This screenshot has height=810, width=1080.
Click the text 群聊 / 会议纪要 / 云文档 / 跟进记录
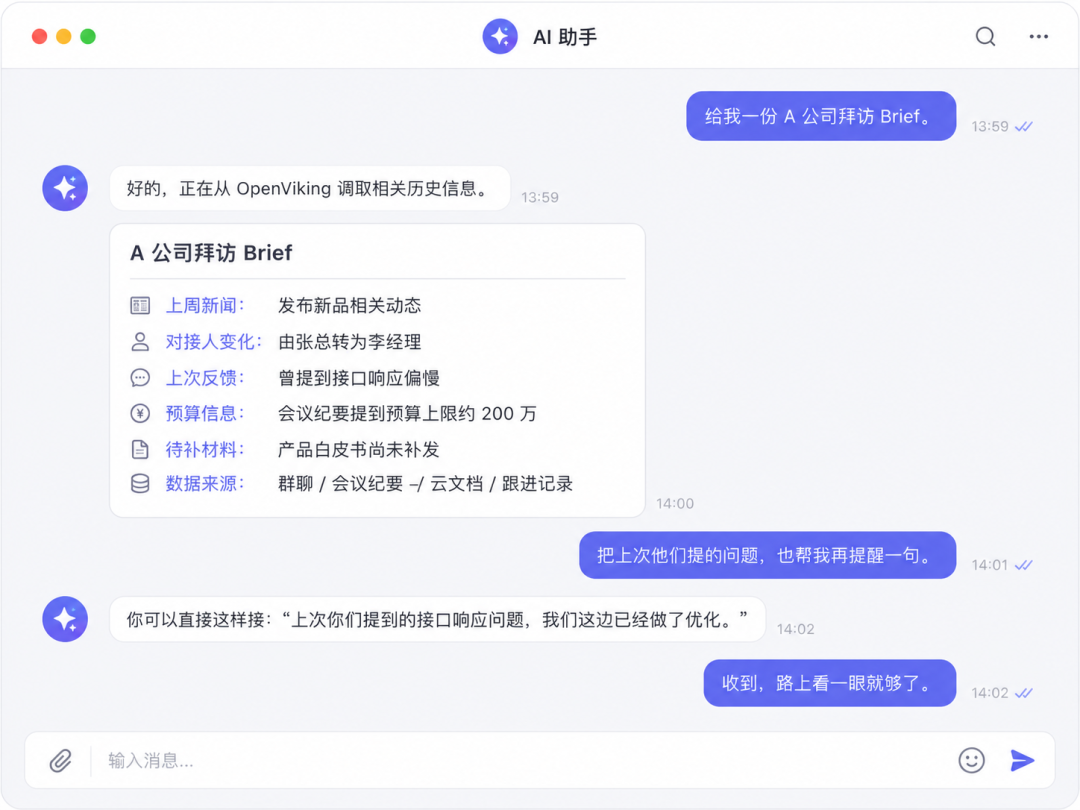click(x=425, y=484)
